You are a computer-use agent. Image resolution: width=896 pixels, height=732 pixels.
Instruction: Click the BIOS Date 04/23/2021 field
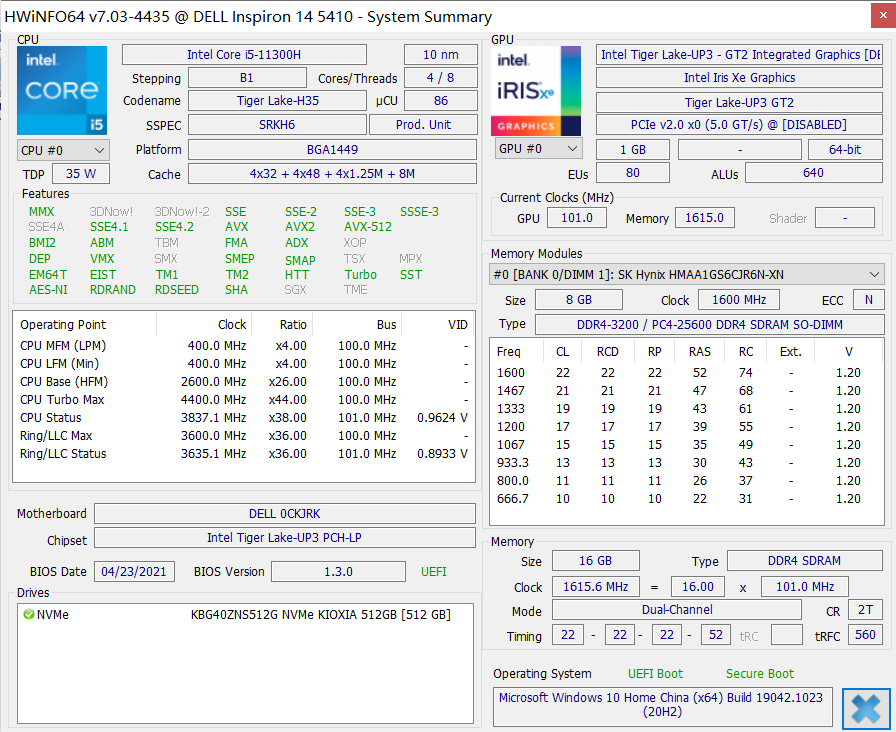coord(135,572)
